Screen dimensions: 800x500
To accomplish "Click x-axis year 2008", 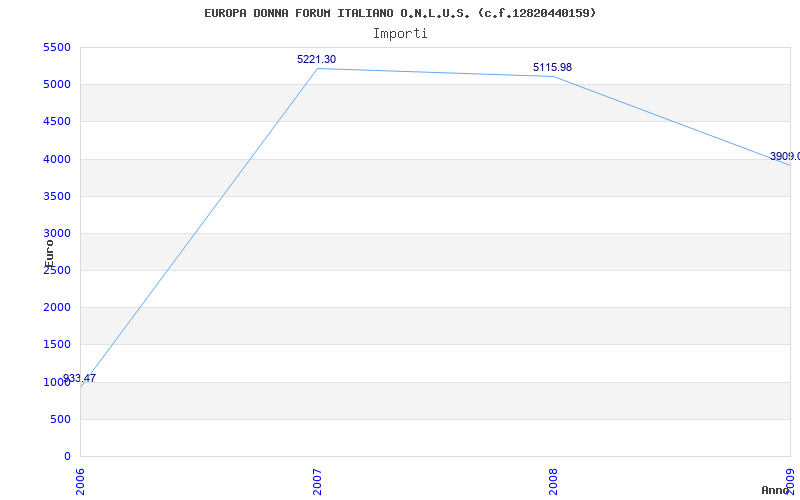I will (x=554, y=482).
